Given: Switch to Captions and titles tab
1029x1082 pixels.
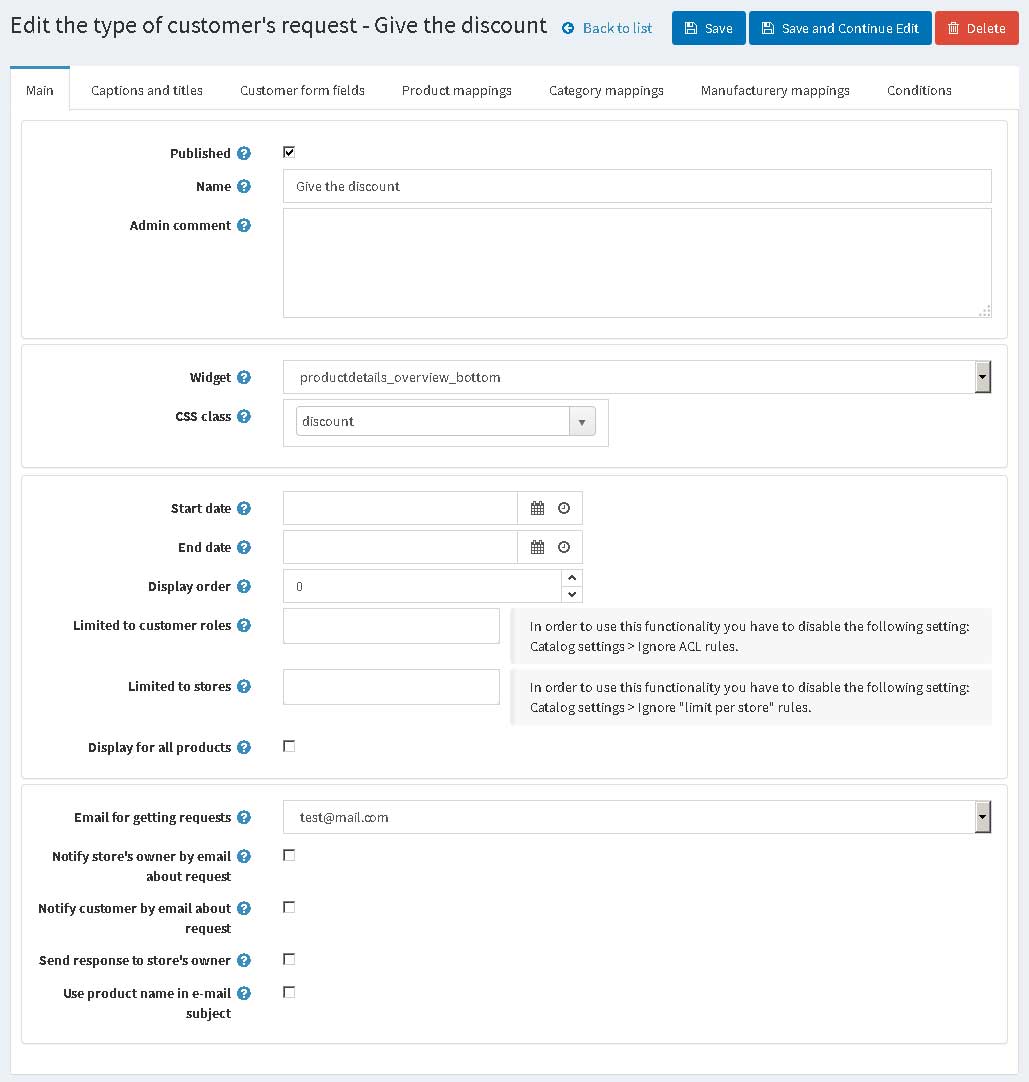Looking at the screenshot, I should 147,90.
